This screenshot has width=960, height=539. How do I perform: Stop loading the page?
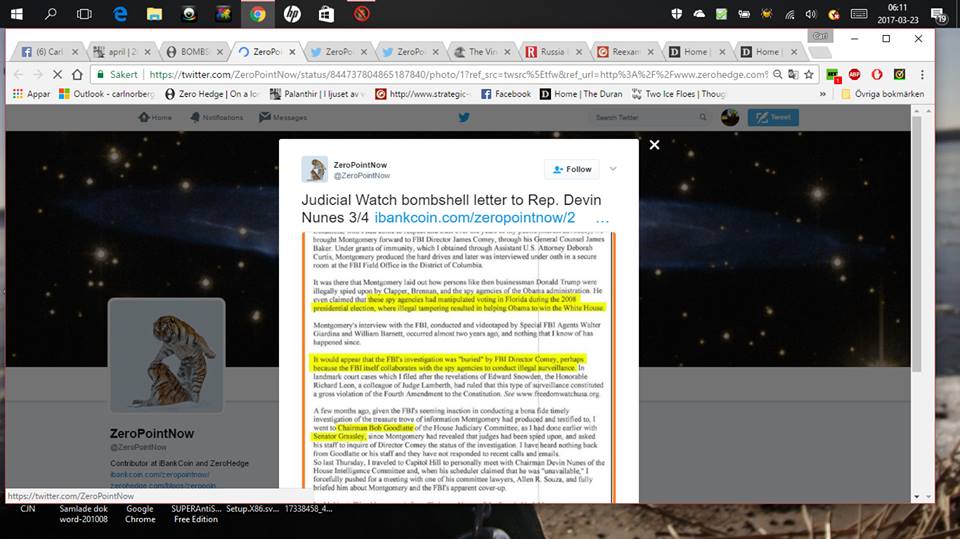pyautogui.click(x=58, y=75)
